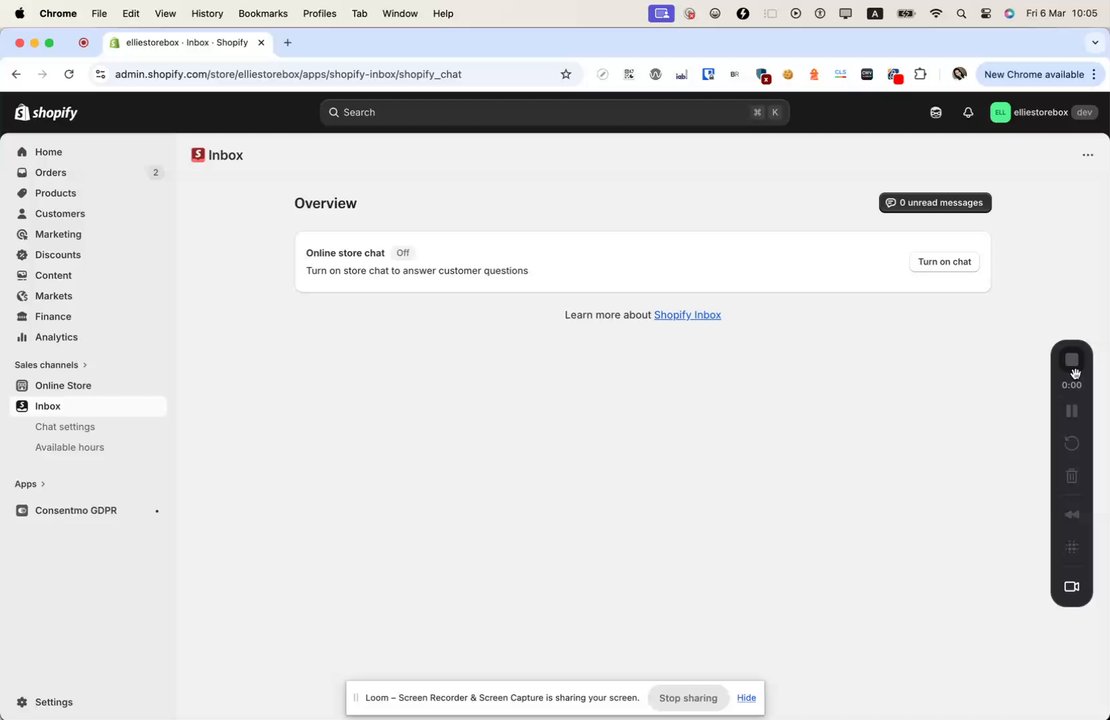The image size is (1110, 720).
Task: View site information icon in address bar
Action: (x=101, y=74)
